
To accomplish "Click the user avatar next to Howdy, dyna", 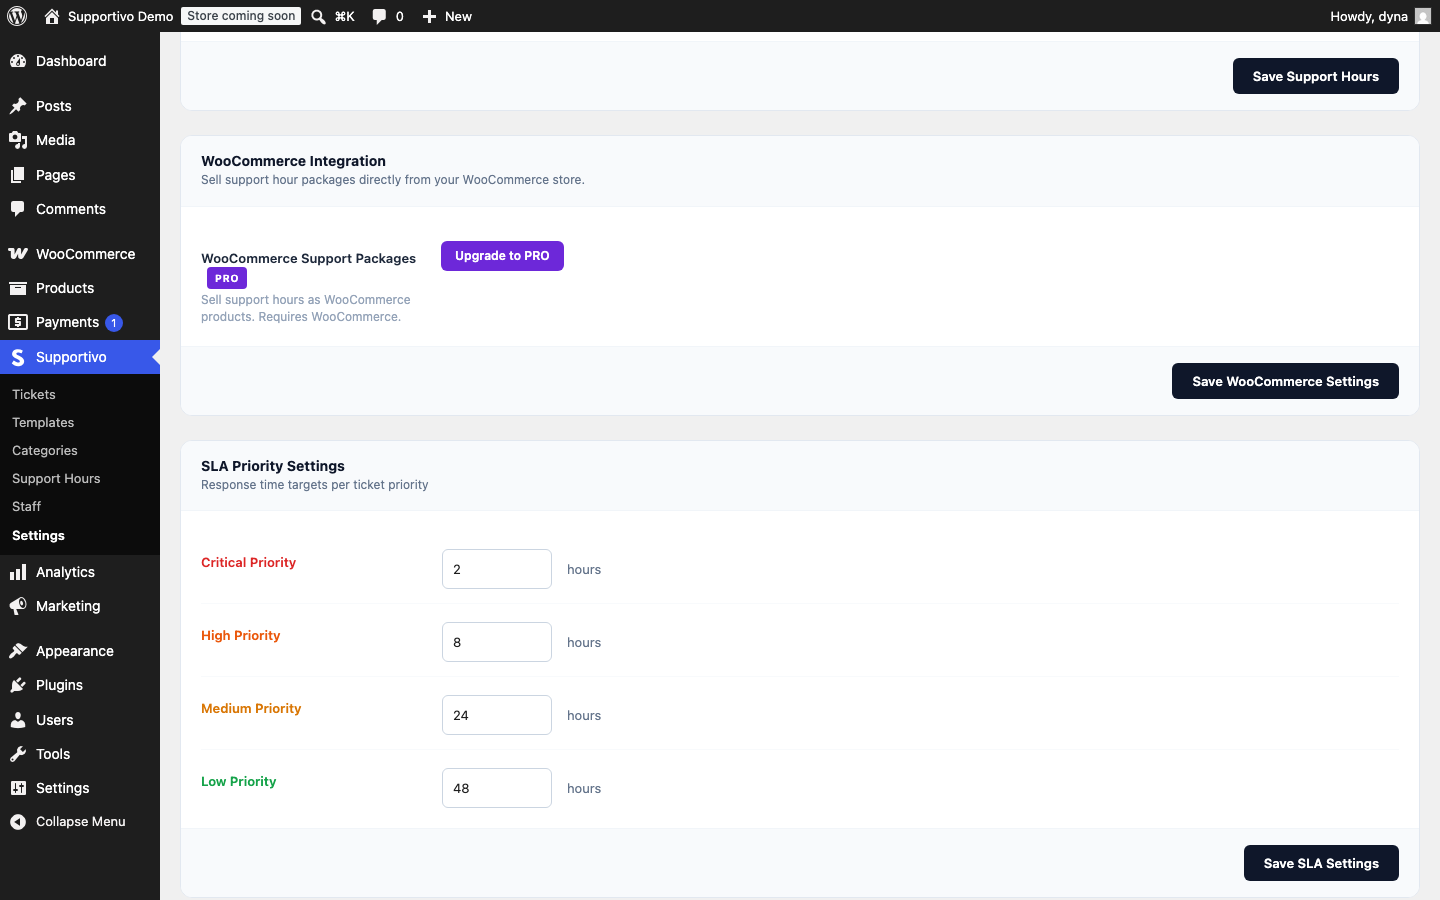I will [x=1422, y=16].
